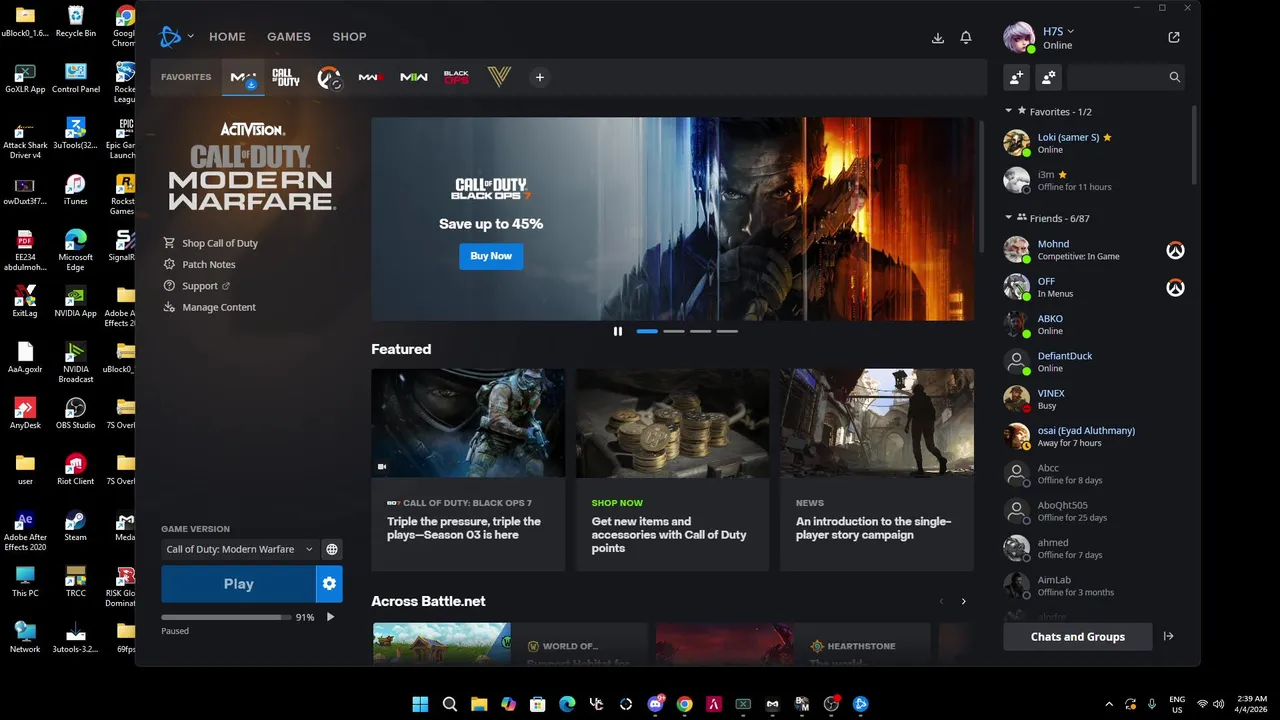Viewport: 1280px width, 720px height.
Task: Click the Play button
Action: point(238,584)
